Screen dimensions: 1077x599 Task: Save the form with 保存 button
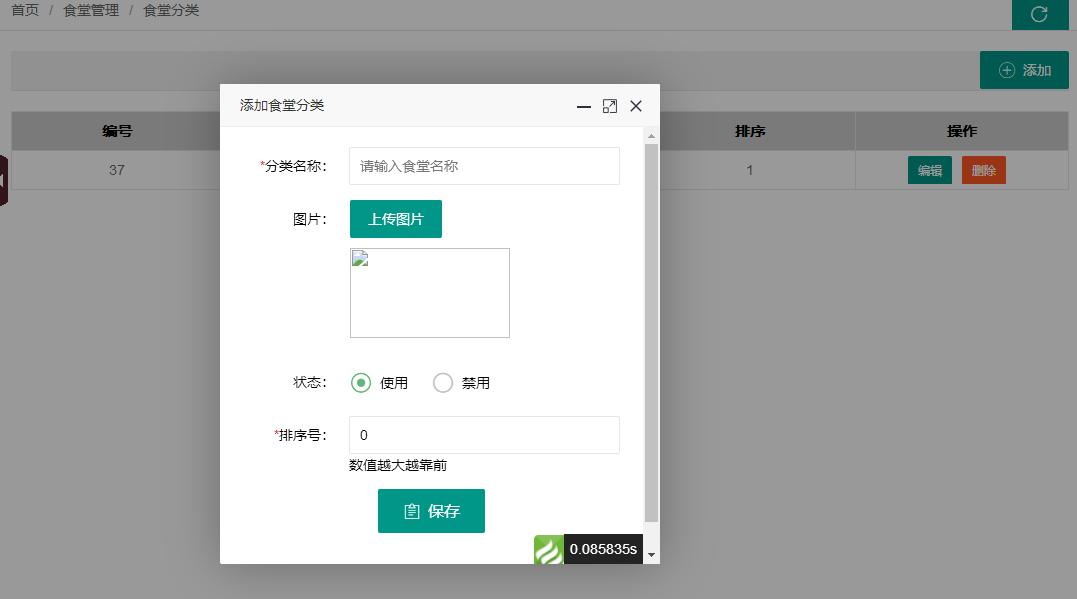click(x=431, y=511)
